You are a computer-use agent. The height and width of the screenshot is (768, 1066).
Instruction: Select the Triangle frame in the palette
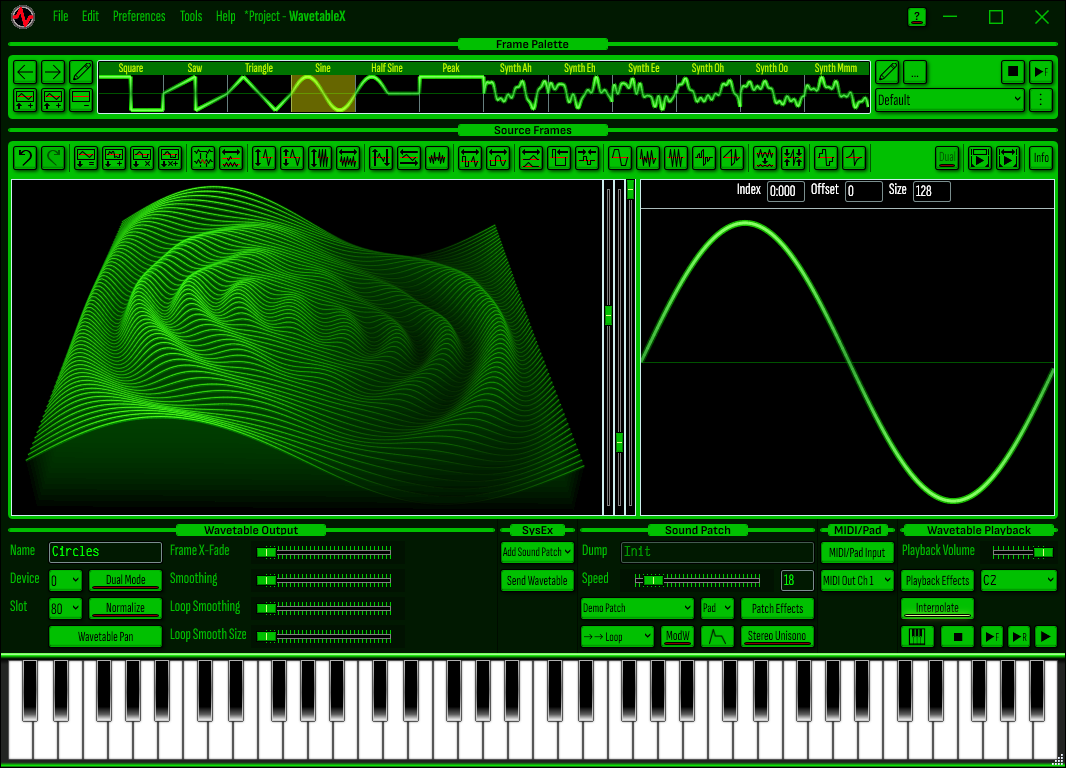click(259, 87)
